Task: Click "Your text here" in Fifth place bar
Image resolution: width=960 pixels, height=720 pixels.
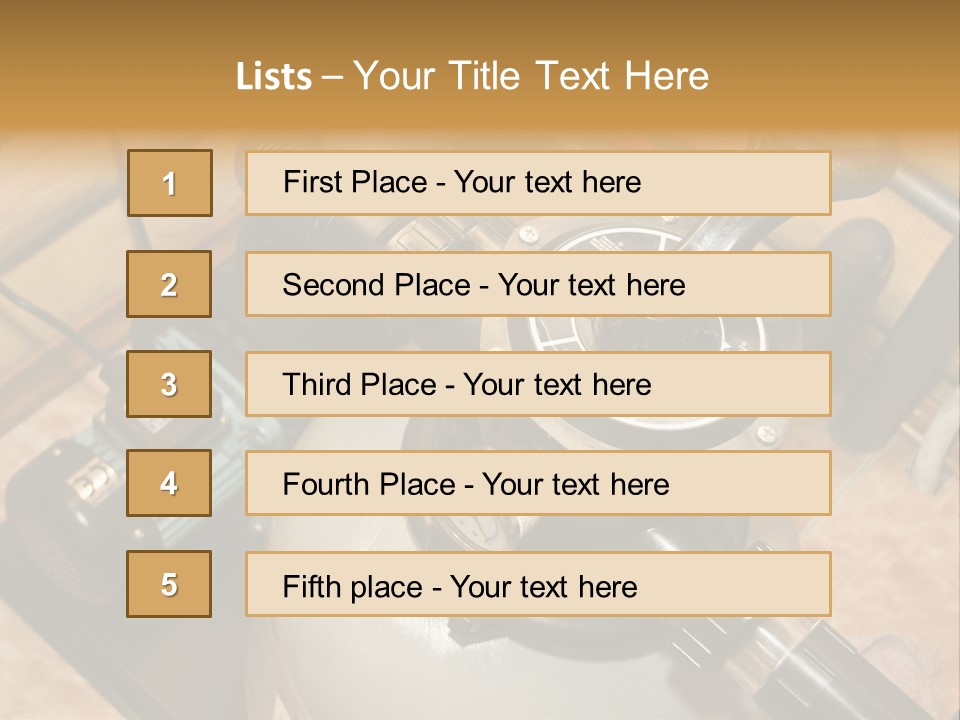Action: point(543,586)
